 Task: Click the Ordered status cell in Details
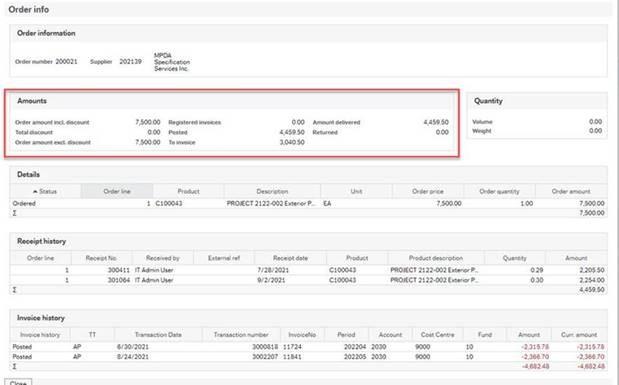click(24, 203)
